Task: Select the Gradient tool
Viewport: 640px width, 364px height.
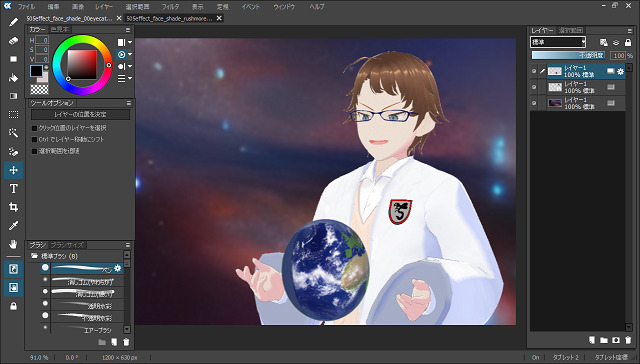Action: pyautogui.click(x=13, y=96)
